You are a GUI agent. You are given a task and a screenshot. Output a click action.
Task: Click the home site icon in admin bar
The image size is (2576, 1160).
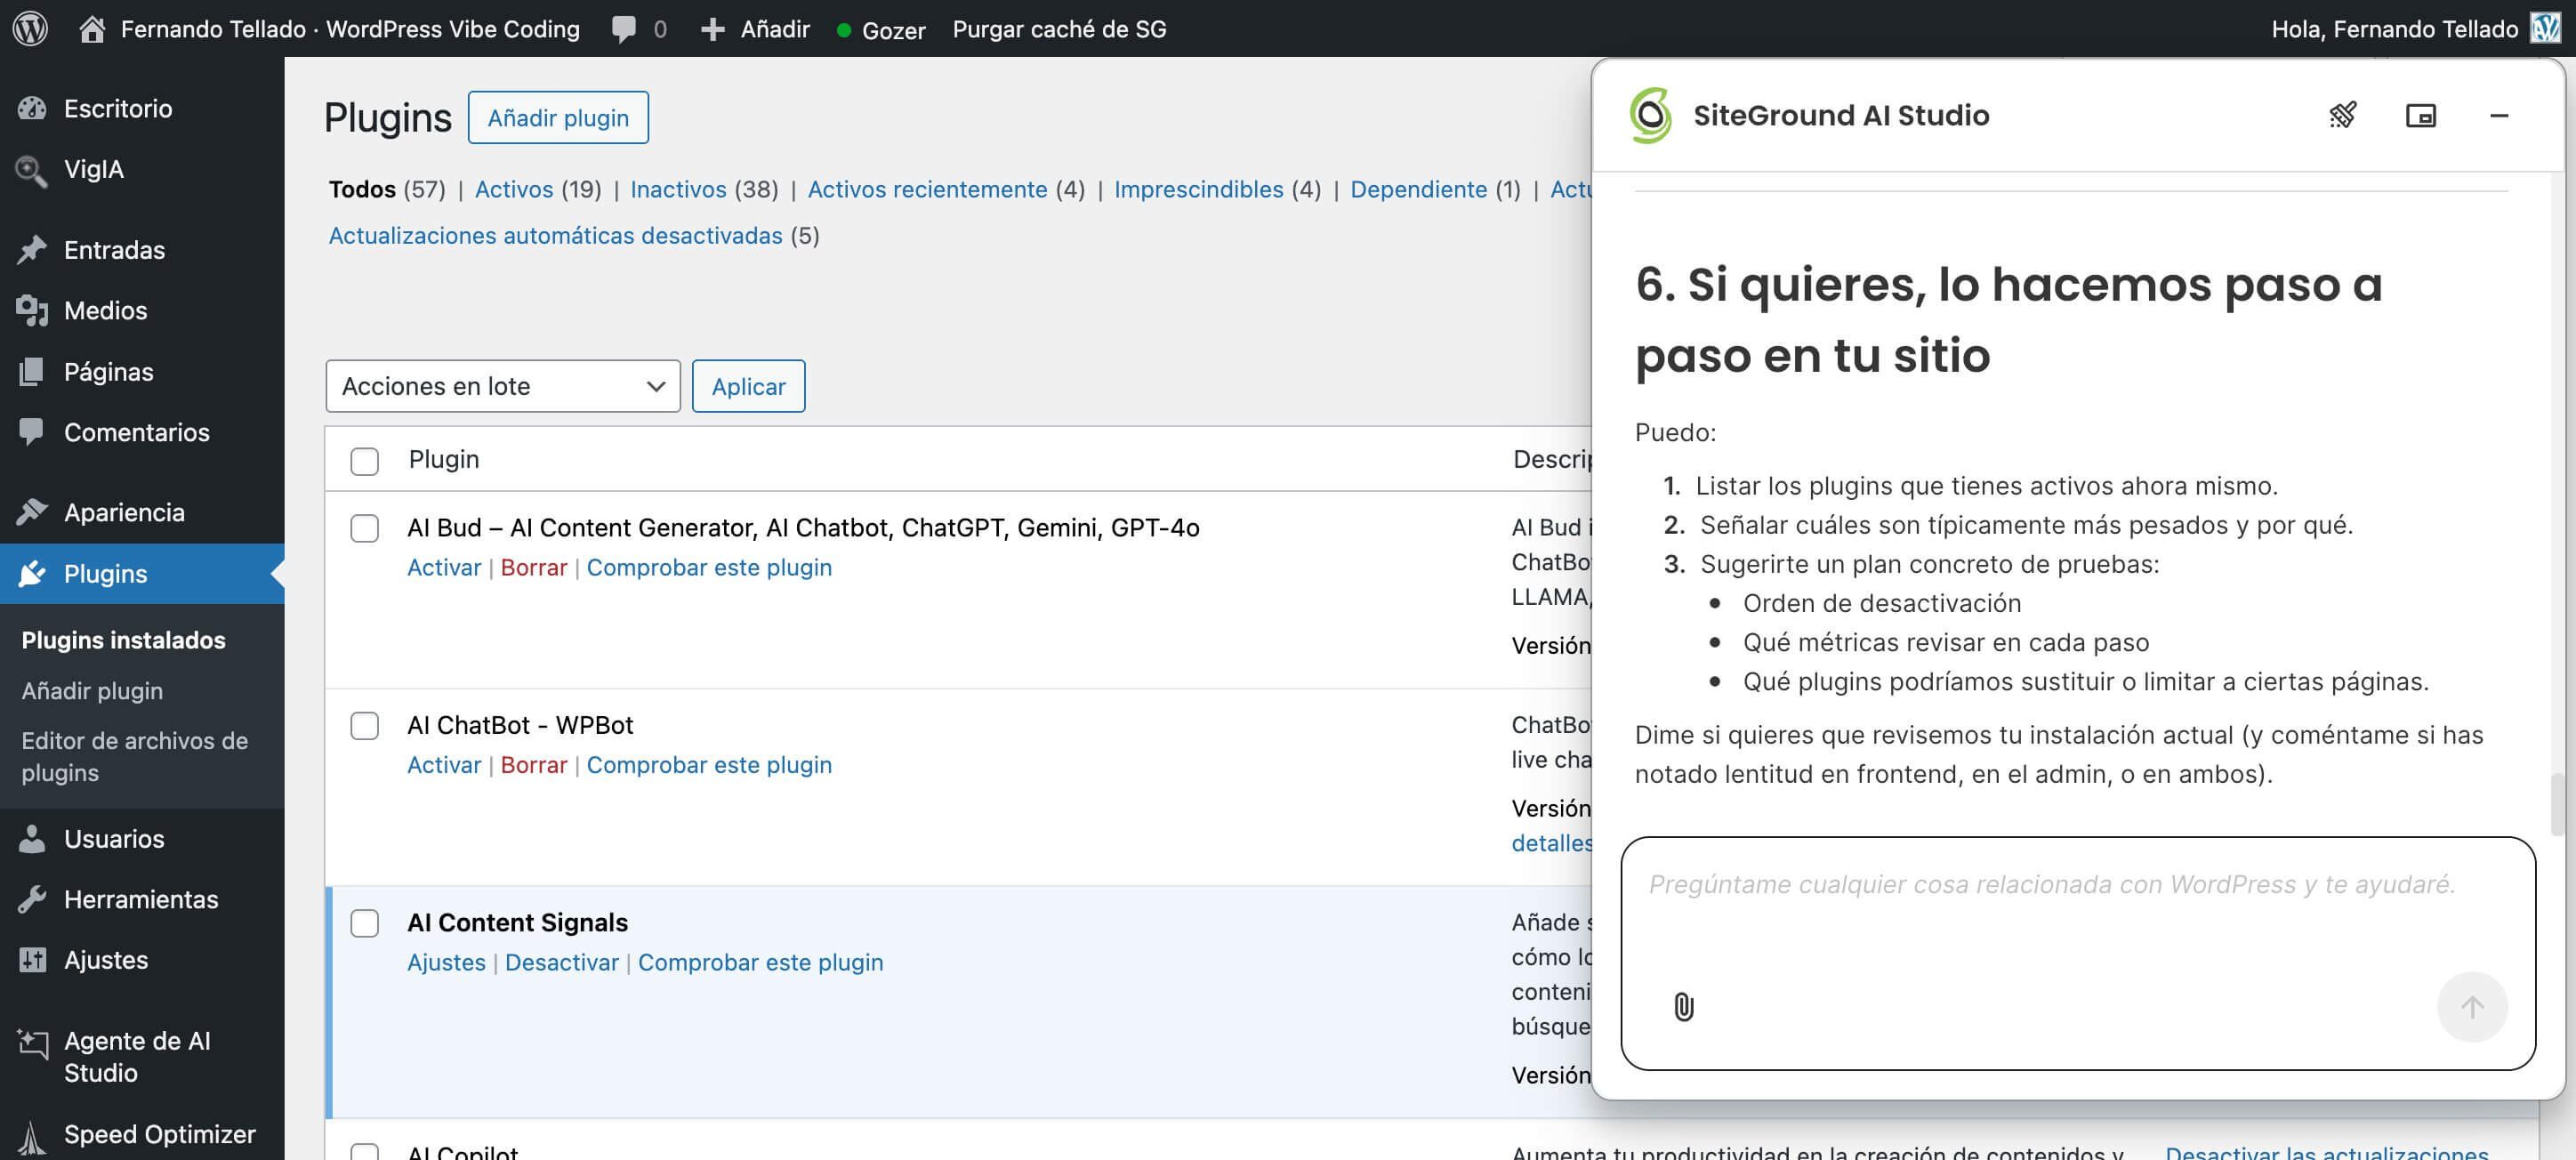point(92,29)
